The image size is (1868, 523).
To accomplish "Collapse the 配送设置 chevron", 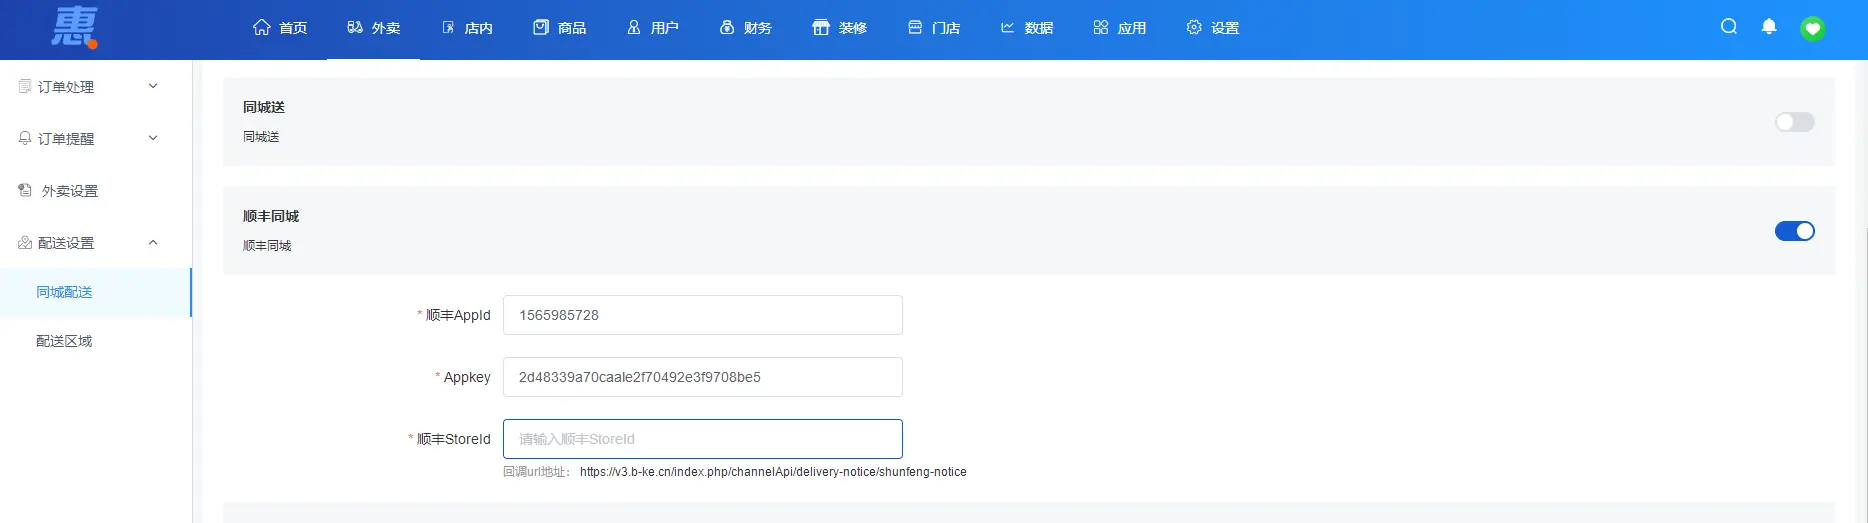I will [x=153, y=242].
